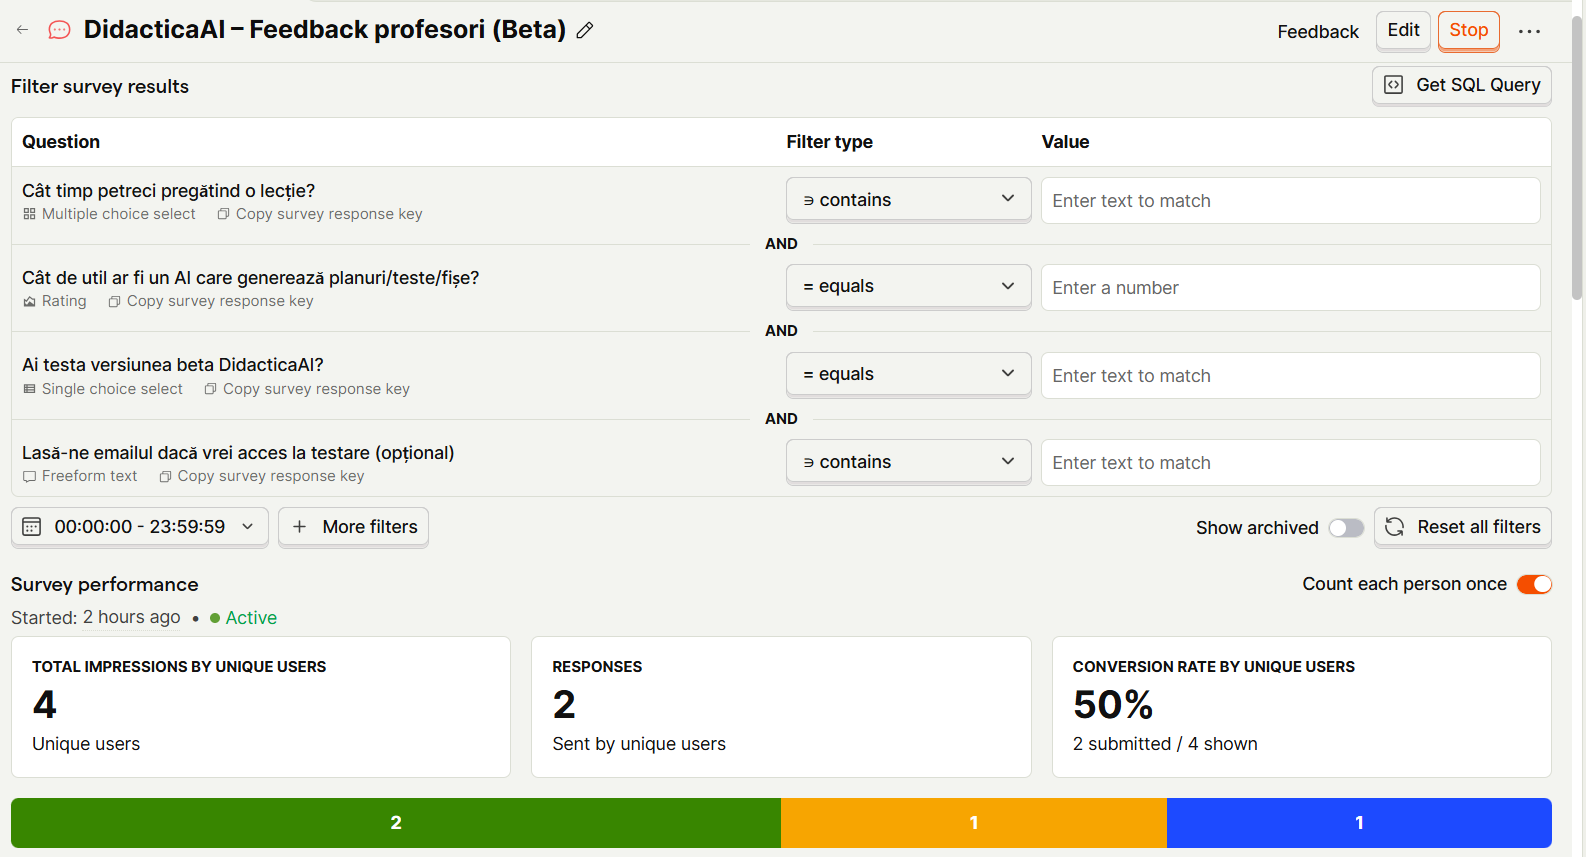Click the Total Impressions by Unique Users card
Screen dimensions: 1586x857
pos(261,707)
